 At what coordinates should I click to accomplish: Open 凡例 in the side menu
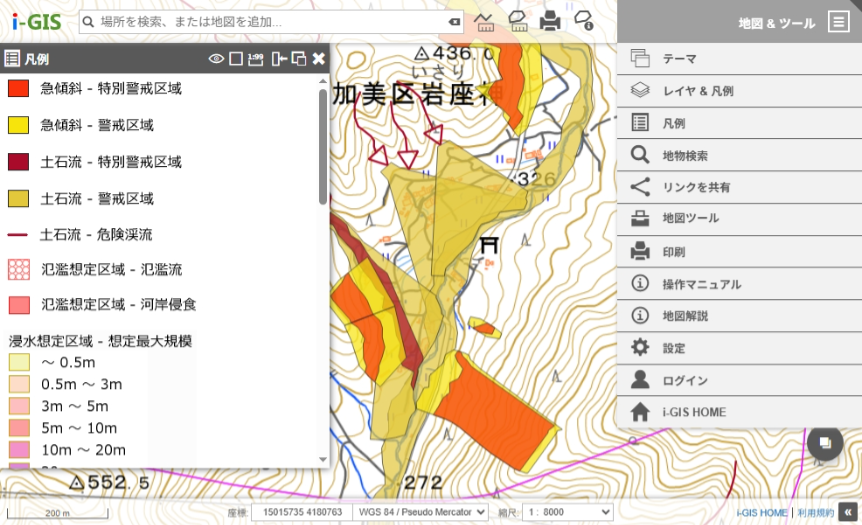click(739, 123)
